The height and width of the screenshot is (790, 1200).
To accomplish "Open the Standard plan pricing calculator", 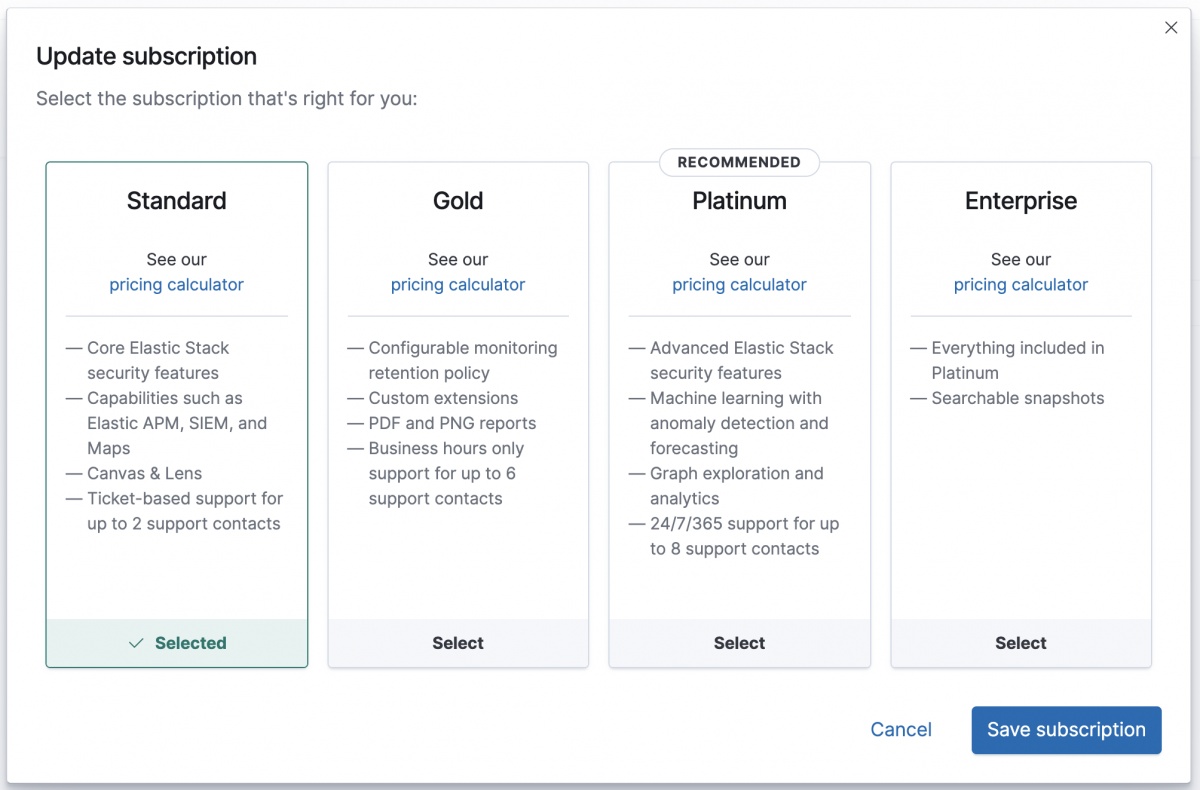I will (x=176, y=285).
